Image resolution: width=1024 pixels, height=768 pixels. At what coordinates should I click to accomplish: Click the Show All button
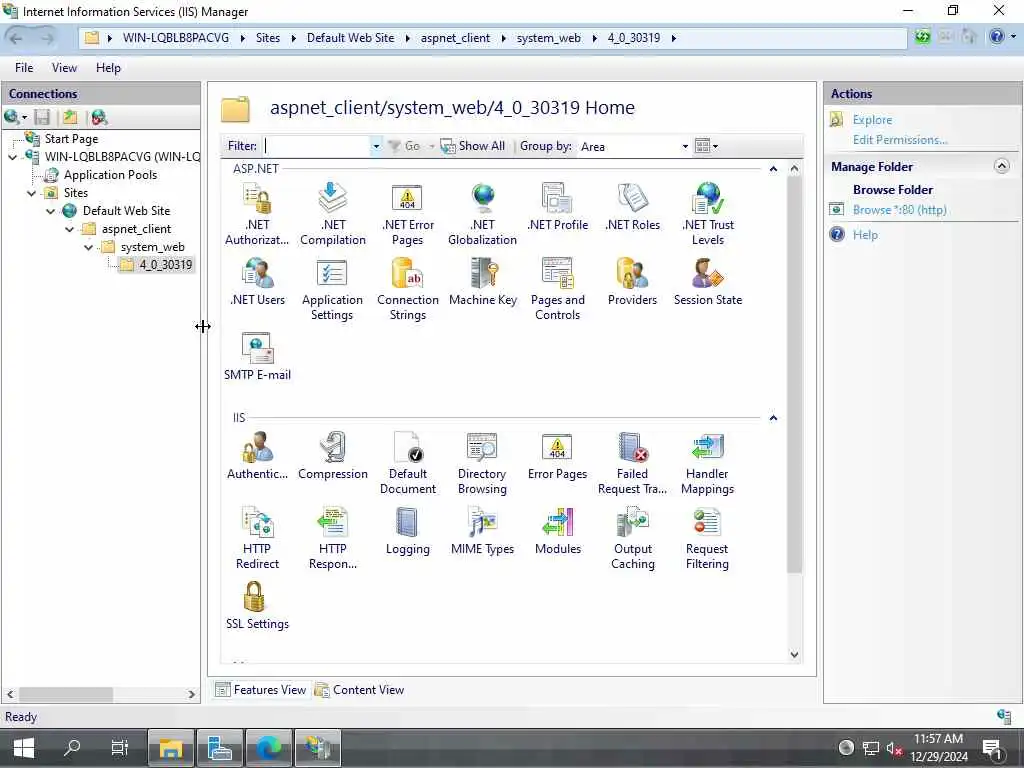473,146
